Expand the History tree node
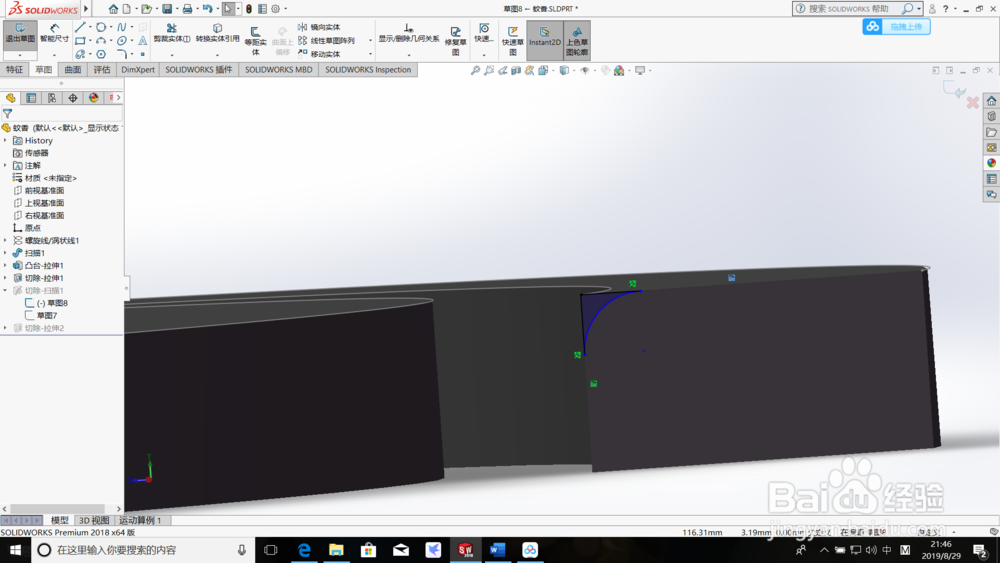1000x563 pixels. pyautogui.click(x=6, y=140)
